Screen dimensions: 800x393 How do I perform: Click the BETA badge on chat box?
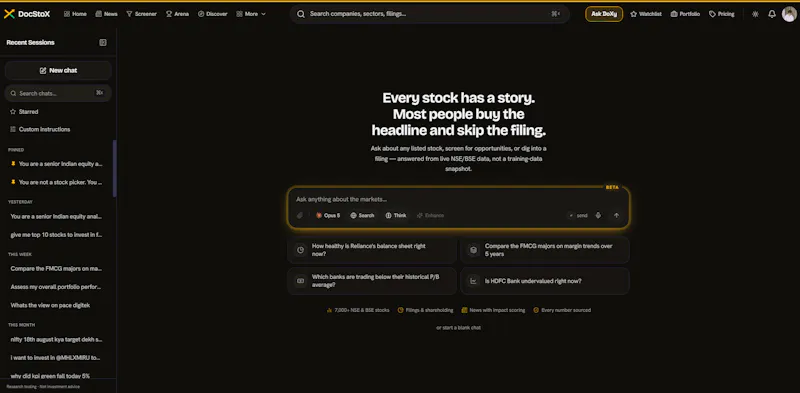[612, 187]
